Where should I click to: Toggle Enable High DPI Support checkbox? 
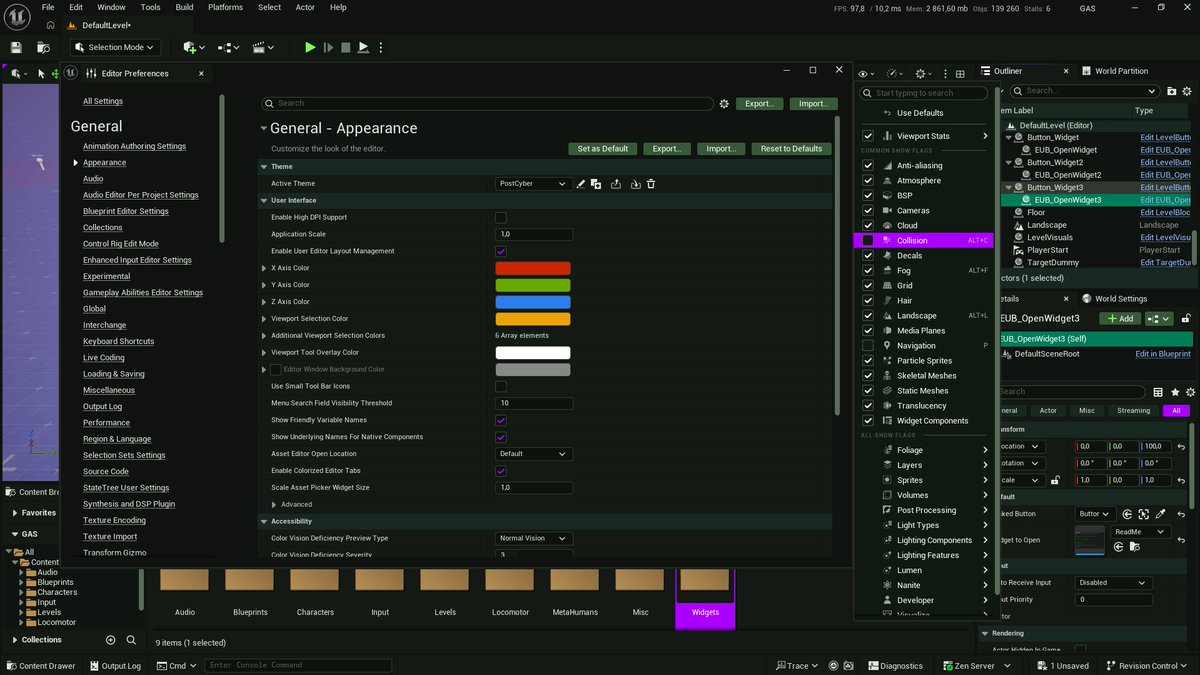[x=501, y=217]
